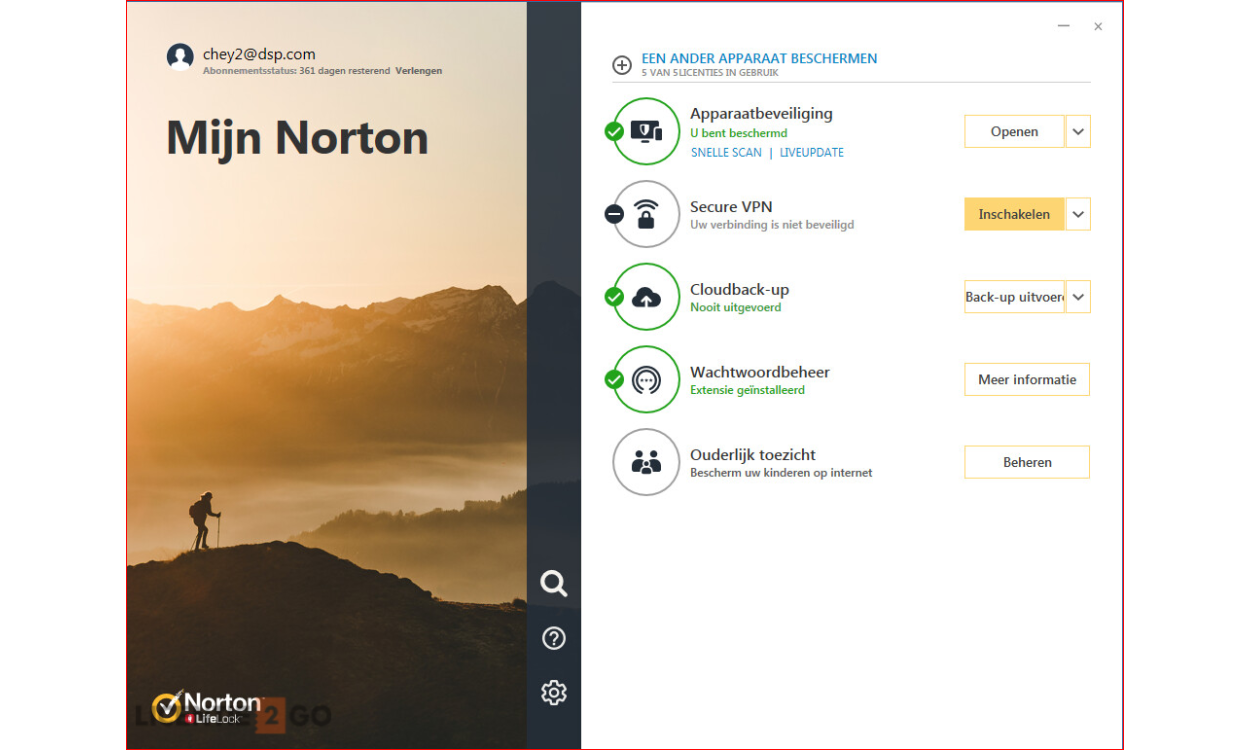Open settings with the gear icon
This screenshot has width=1250, height=750.
[x=554, y=692]
